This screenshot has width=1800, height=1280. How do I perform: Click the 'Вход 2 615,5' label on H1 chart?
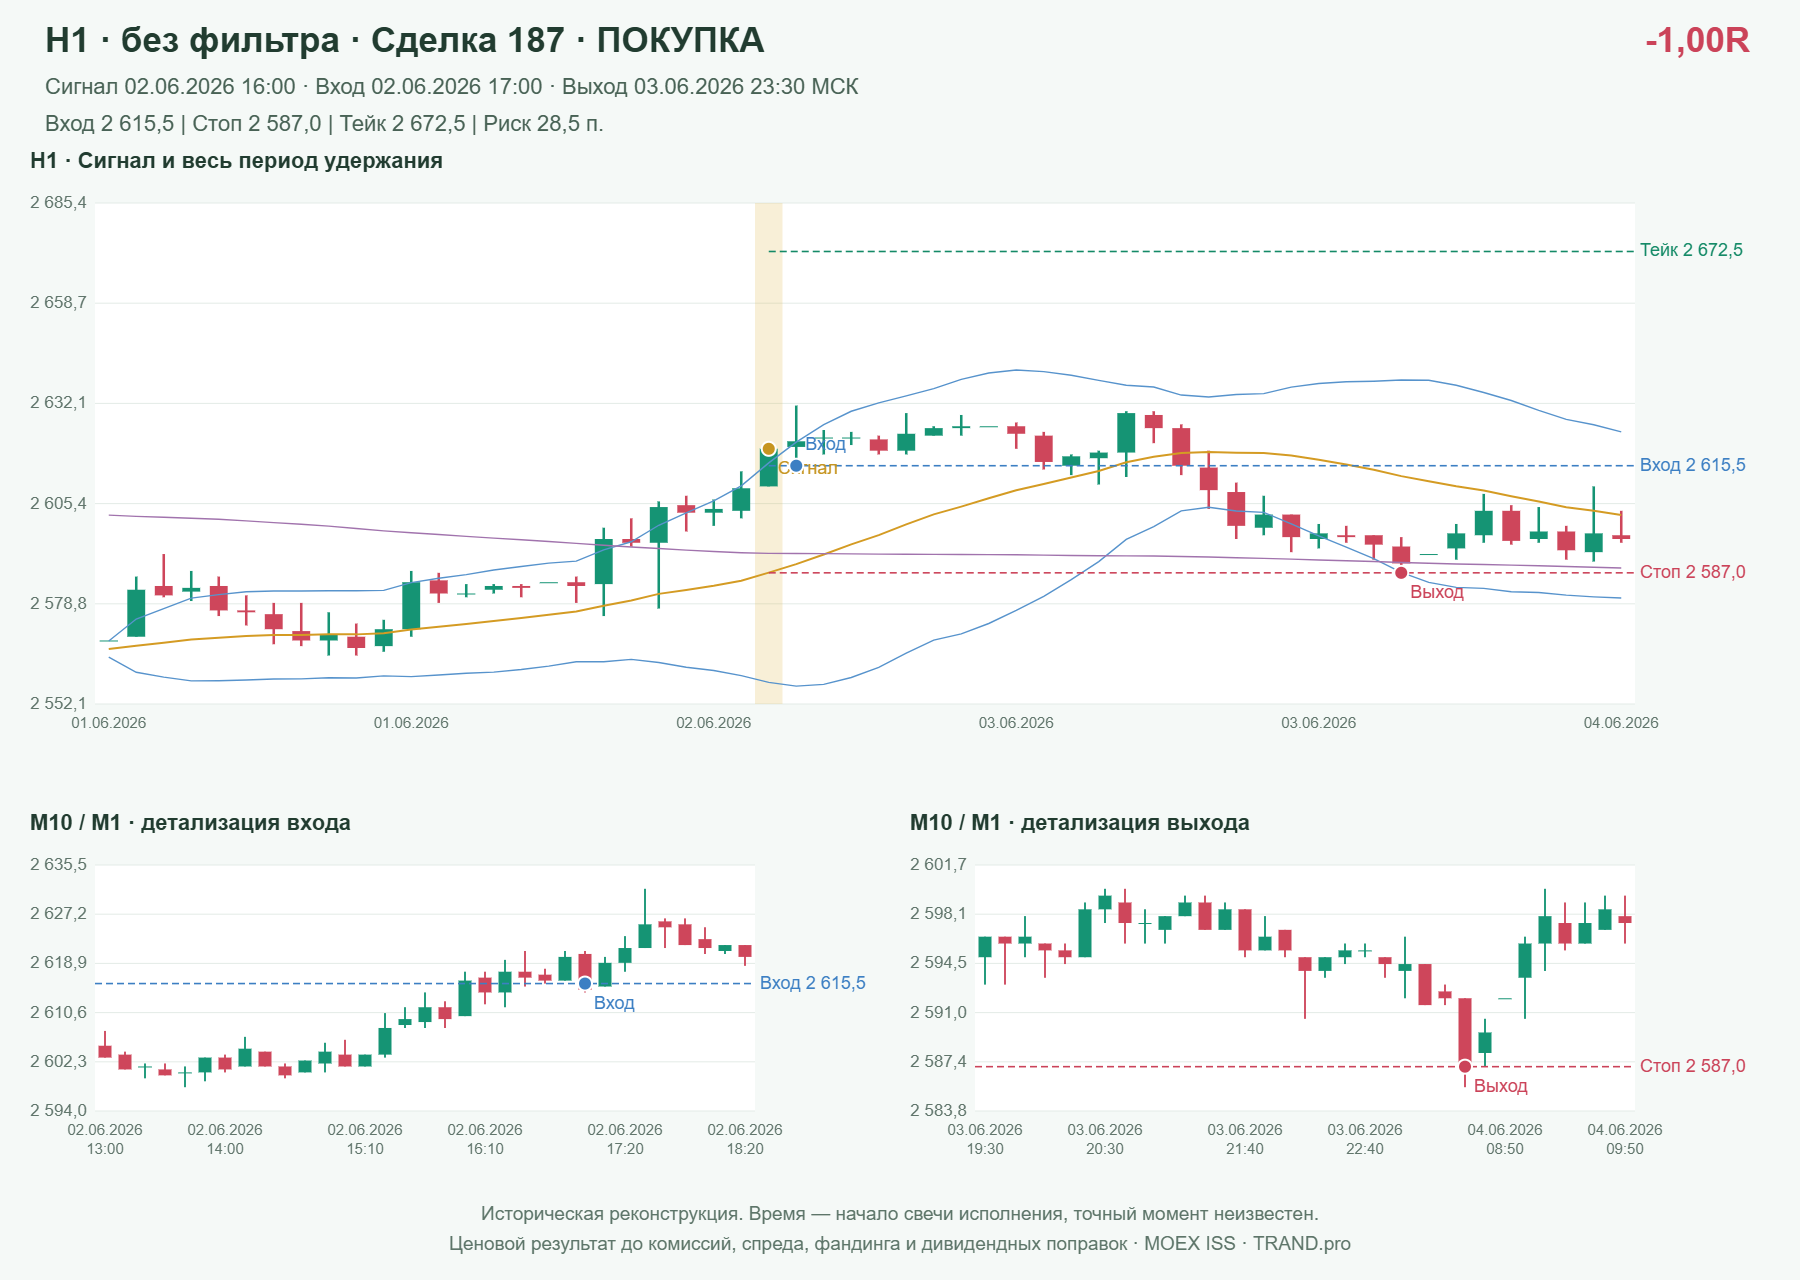(x=1692, y=465)
